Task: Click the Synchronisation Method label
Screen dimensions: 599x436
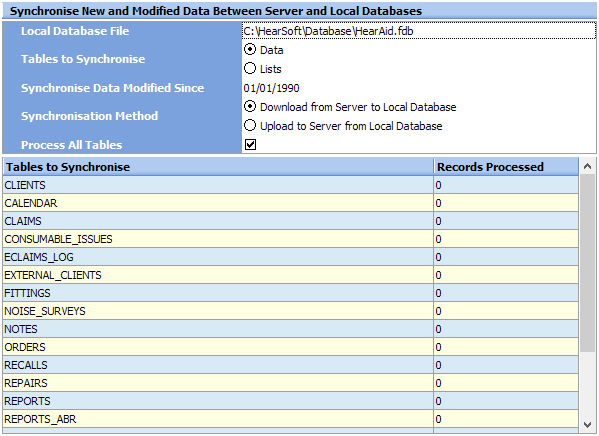Action: coord(89,116)
